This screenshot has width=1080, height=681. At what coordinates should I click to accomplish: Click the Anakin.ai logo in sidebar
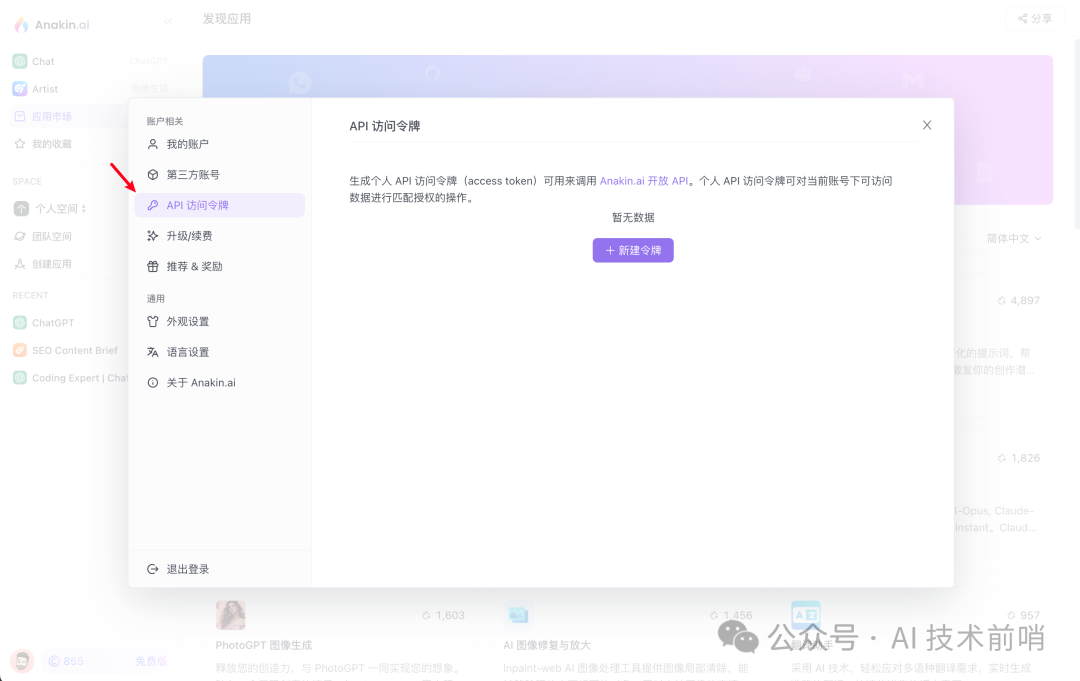(x=52, y=25)
